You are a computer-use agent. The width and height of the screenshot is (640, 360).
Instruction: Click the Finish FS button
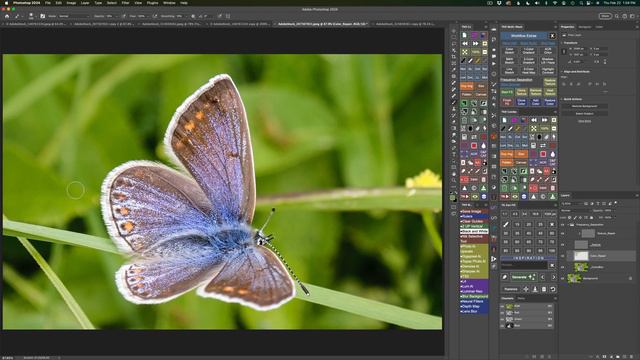pyautogui.click(x=507, y=102)
